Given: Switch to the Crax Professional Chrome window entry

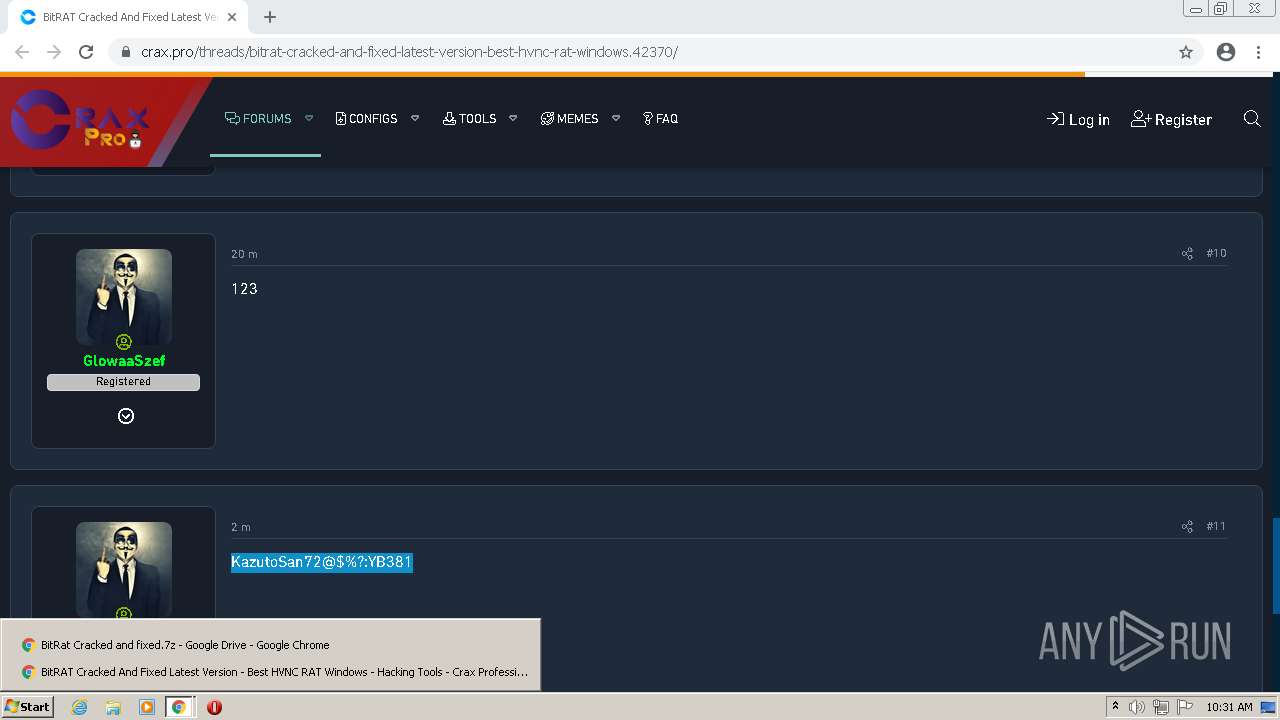Looking at the screenshot, I should [270, 672].
